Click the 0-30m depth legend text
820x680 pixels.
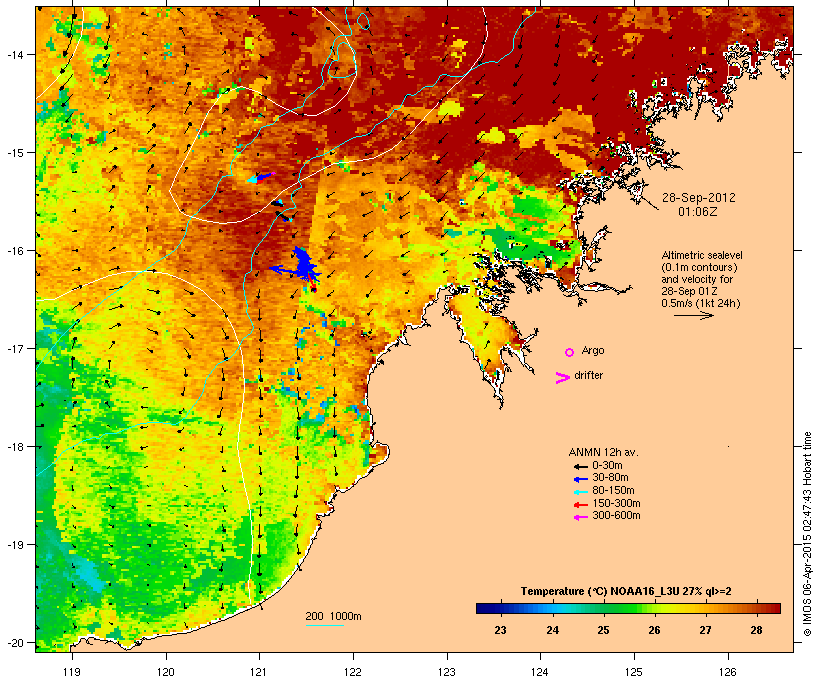607,466
